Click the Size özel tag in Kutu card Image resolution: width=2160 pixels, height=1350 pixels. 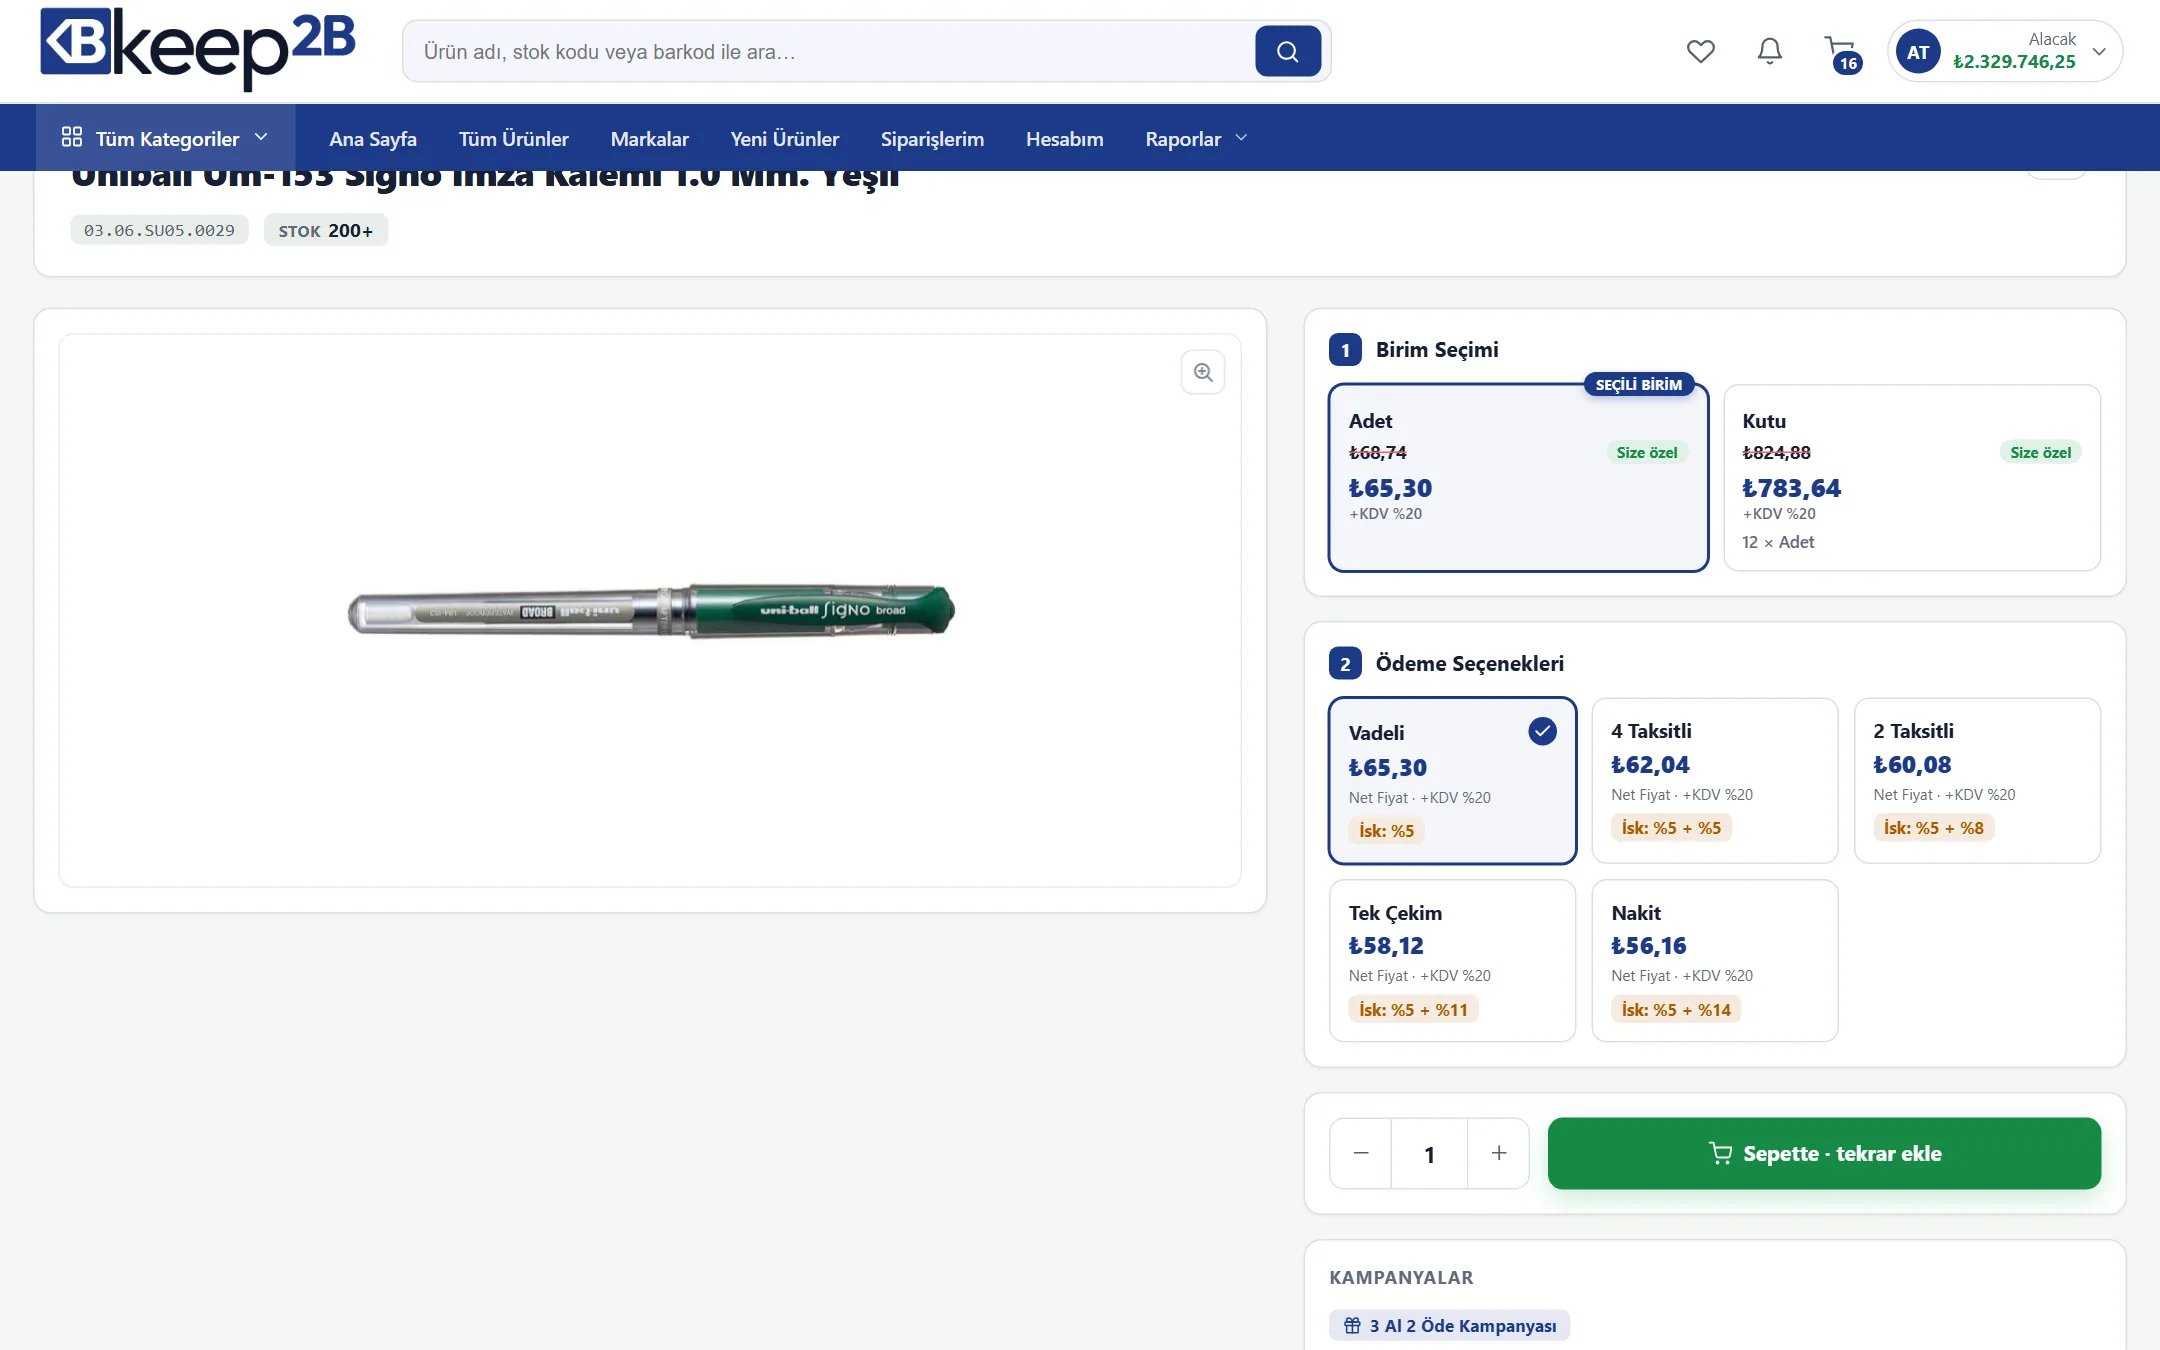point(2040,452)
